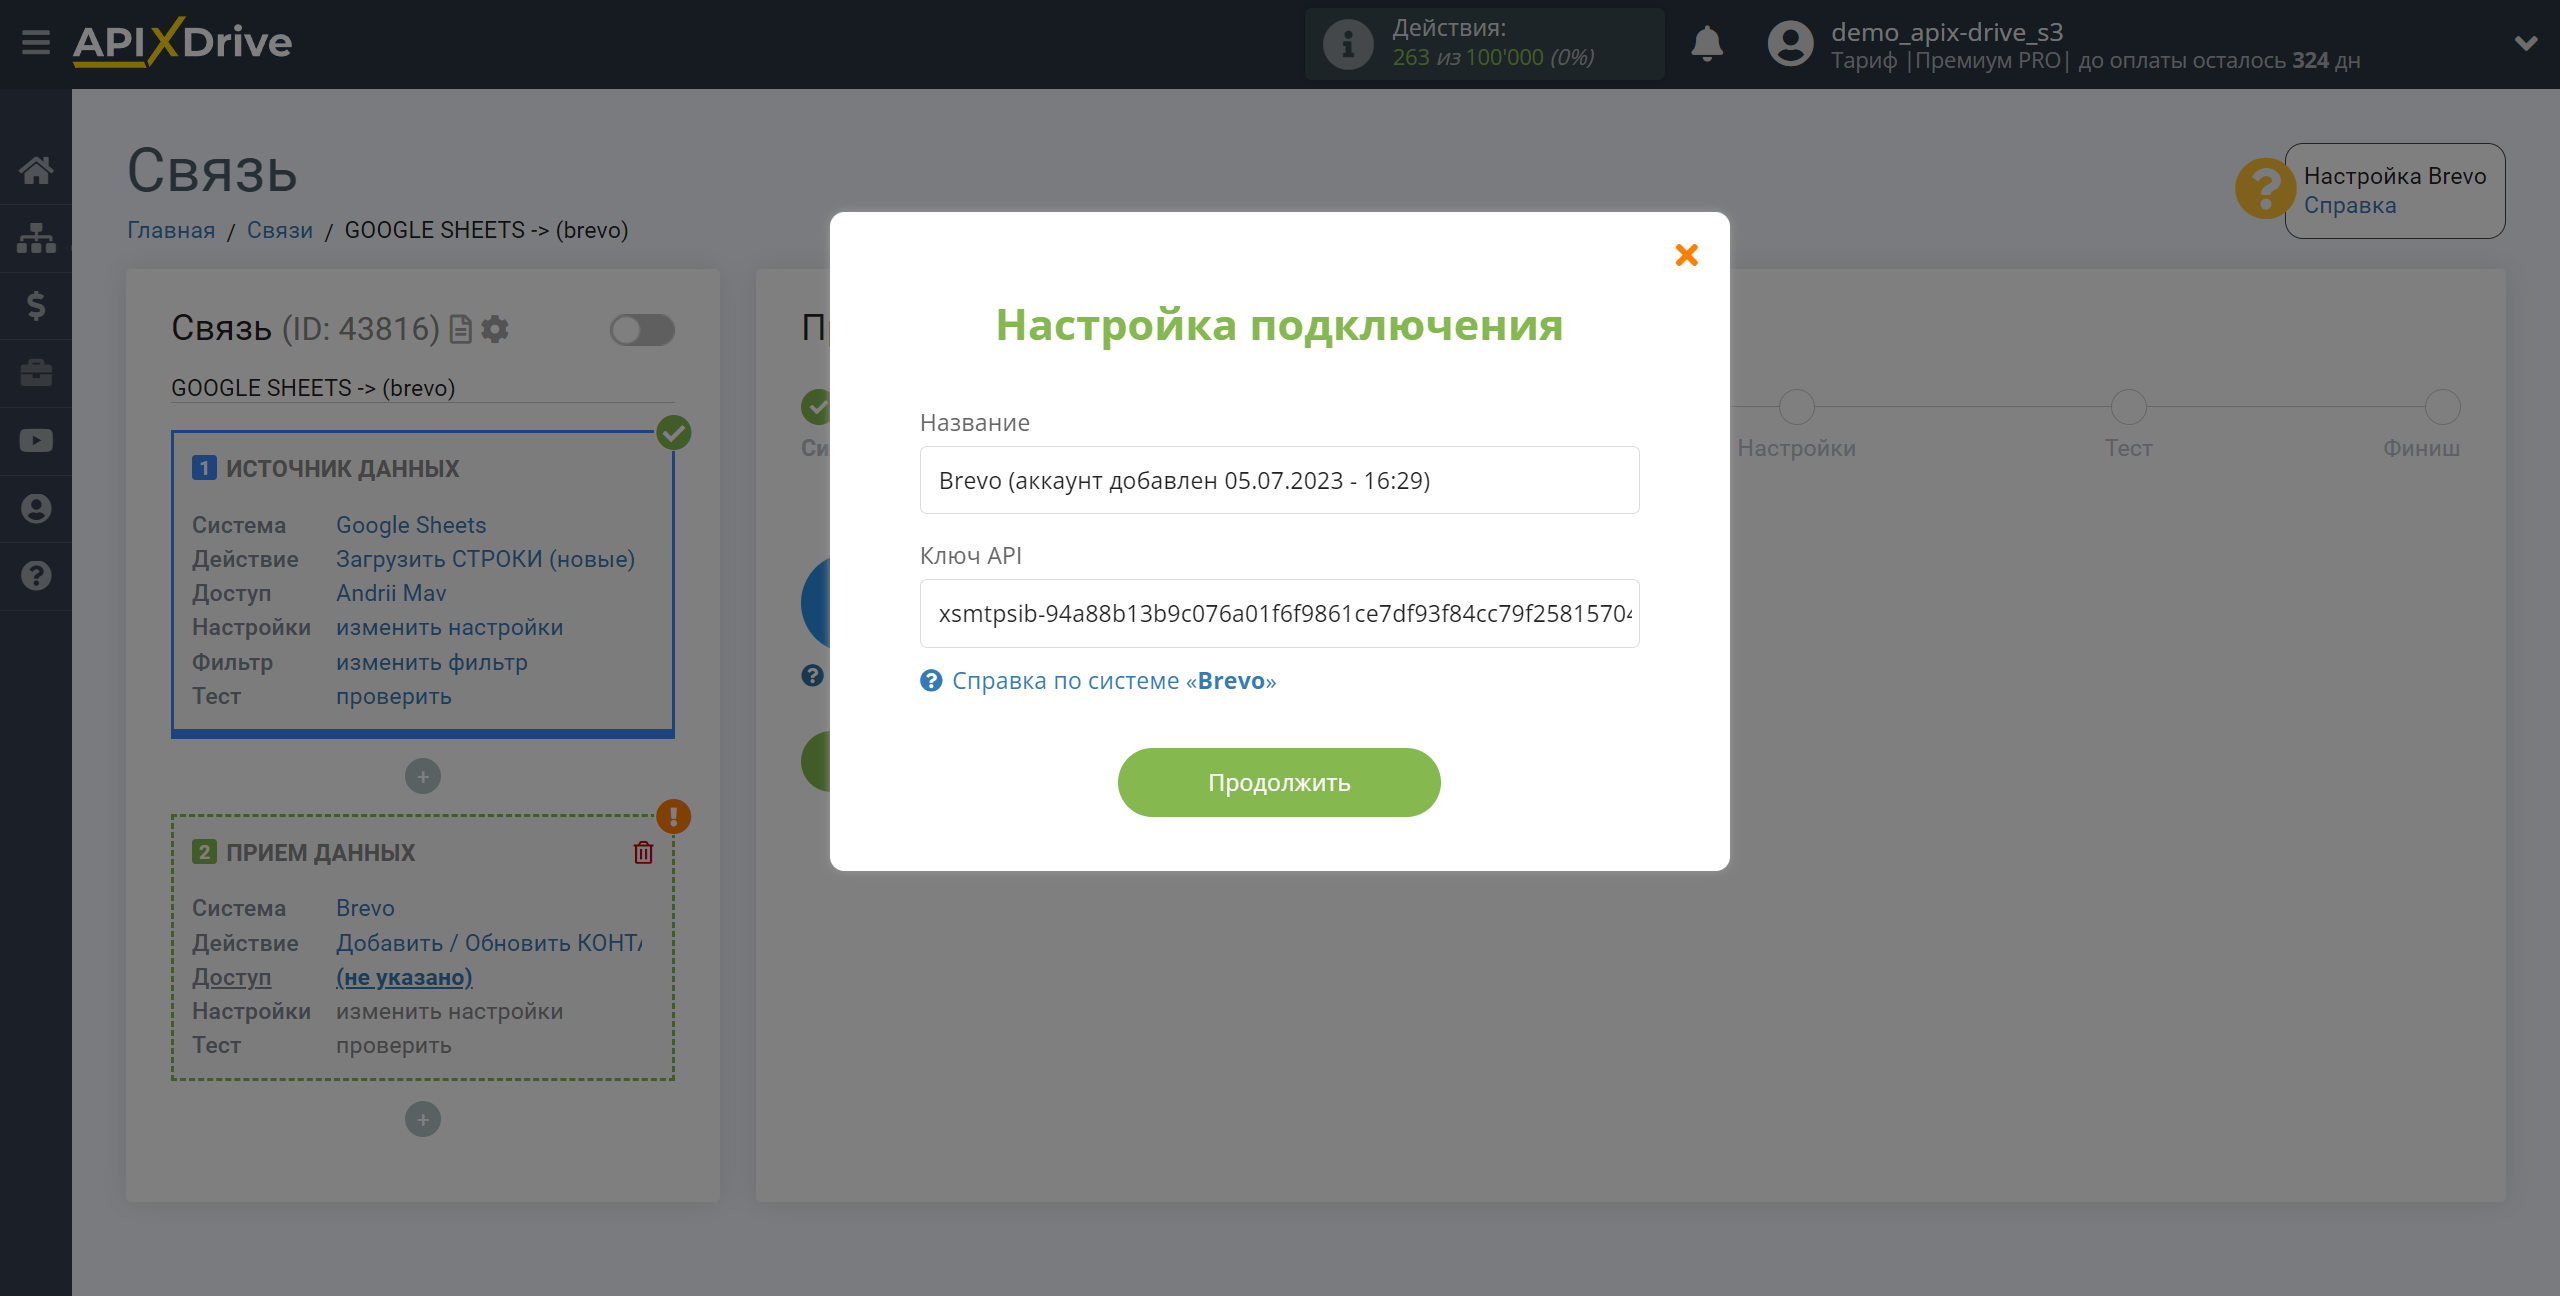
Task: Open the briefcase sidebar icon
Action: click(x=36, y=373)
